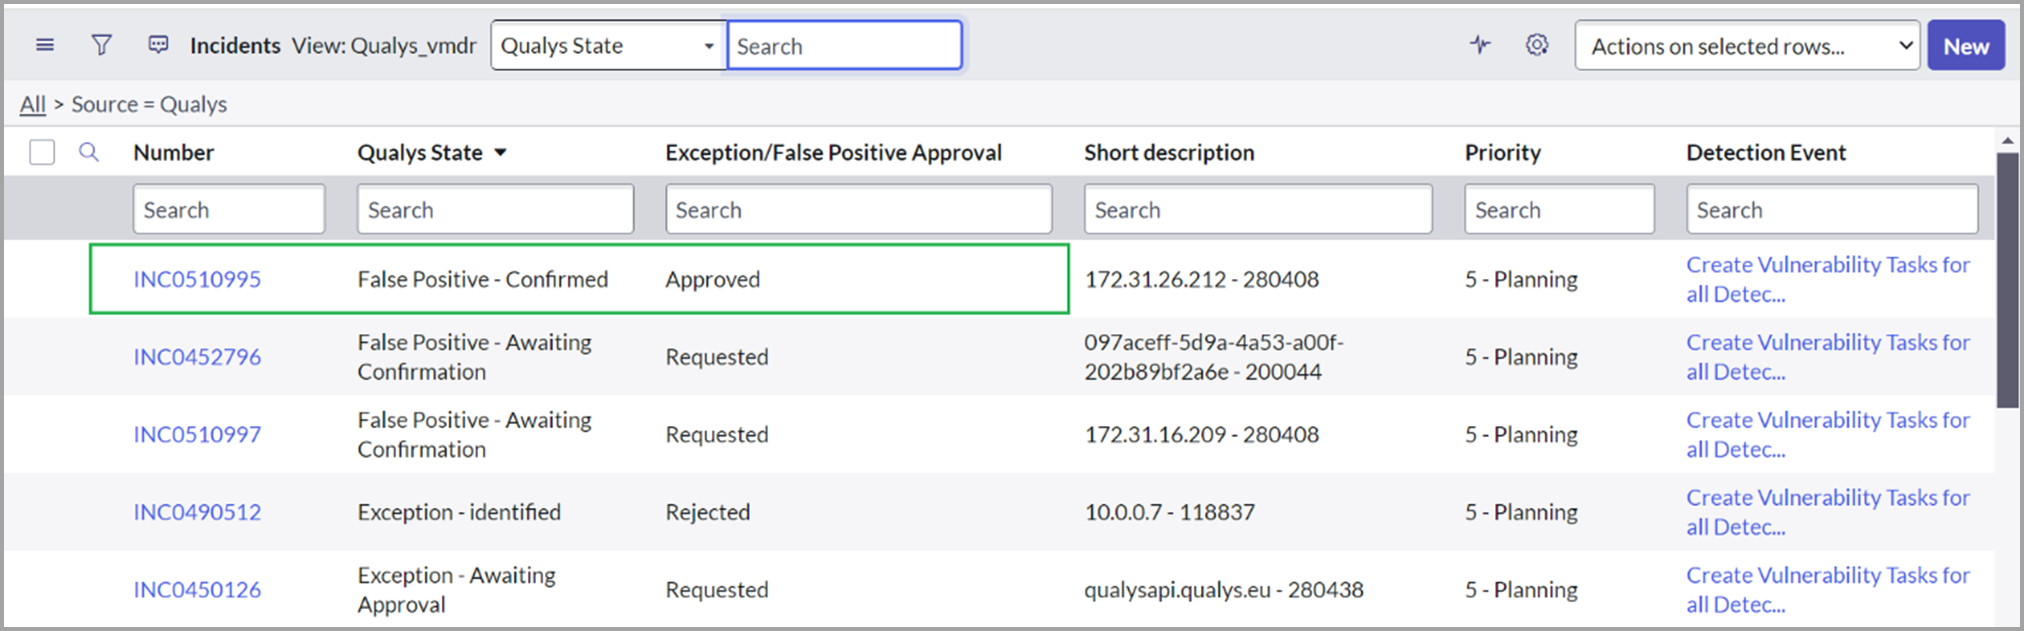Click the Priority column search field

[1558, 210]
